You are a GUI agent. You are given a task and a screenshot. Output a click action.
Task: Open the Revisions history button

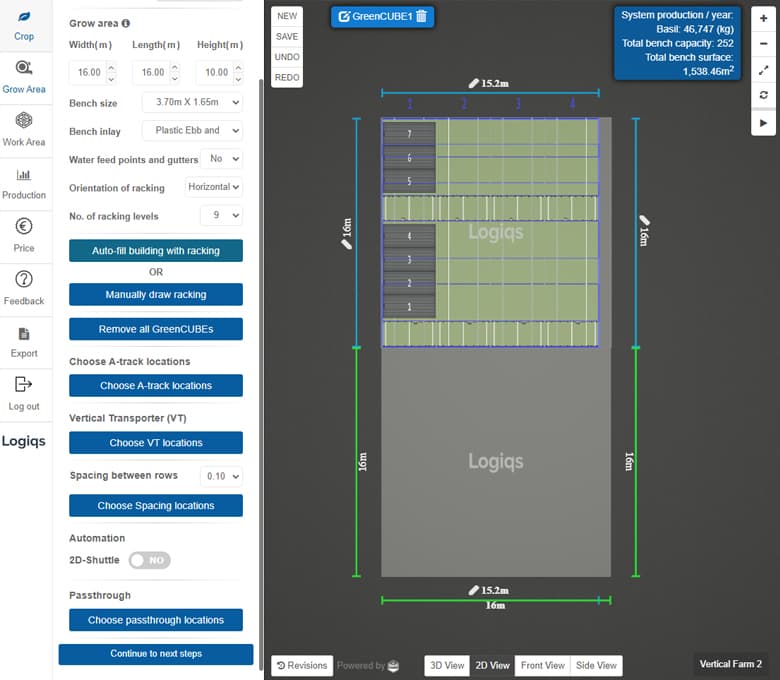pos(301,665)
